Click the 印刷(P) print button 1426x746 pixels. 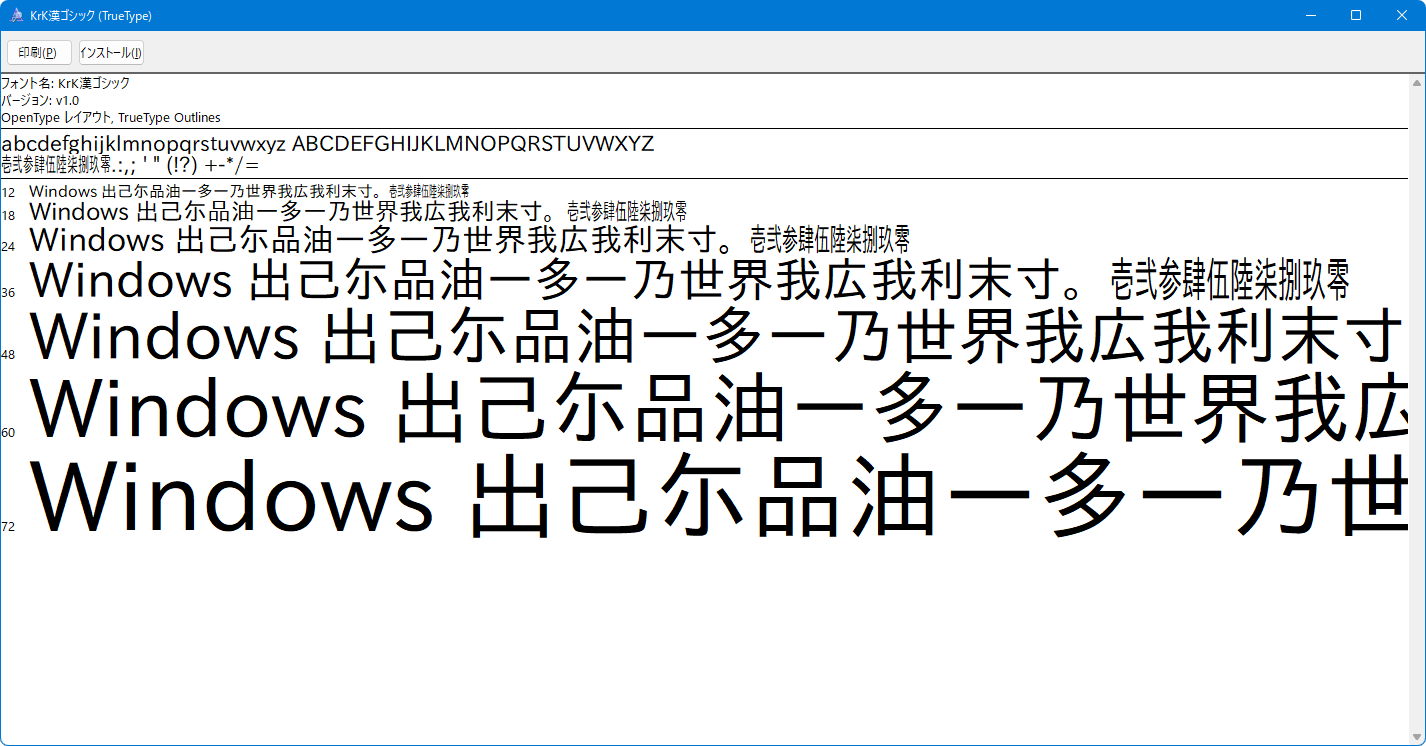(x=39, y=52)
